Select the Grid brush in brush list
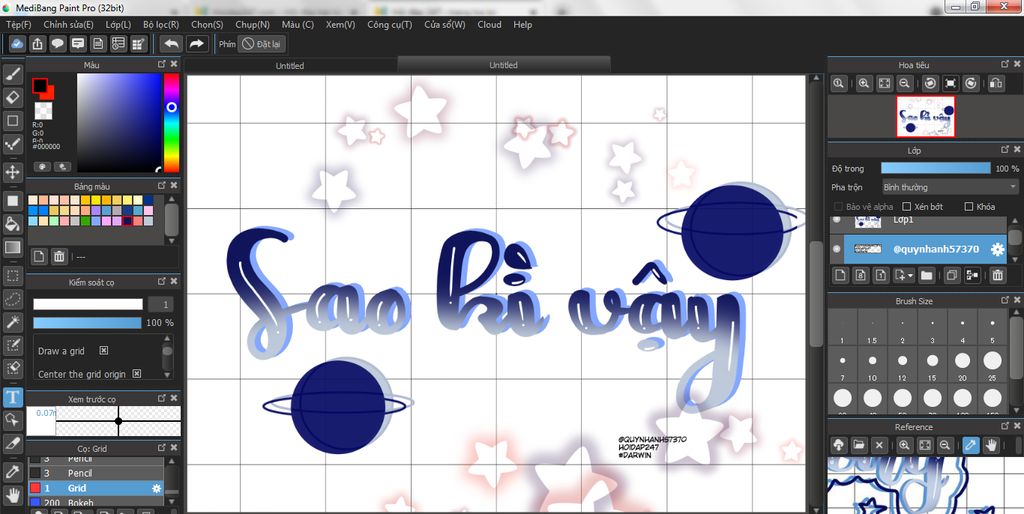Viewport: 1024px width, 514px height. [95, 488]
